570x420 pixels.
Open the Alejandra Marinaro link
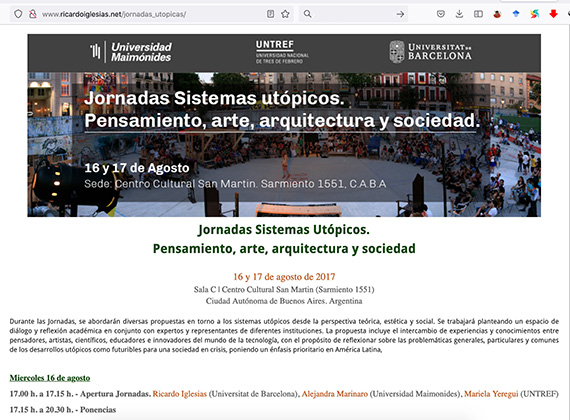(x=335, y=394)
